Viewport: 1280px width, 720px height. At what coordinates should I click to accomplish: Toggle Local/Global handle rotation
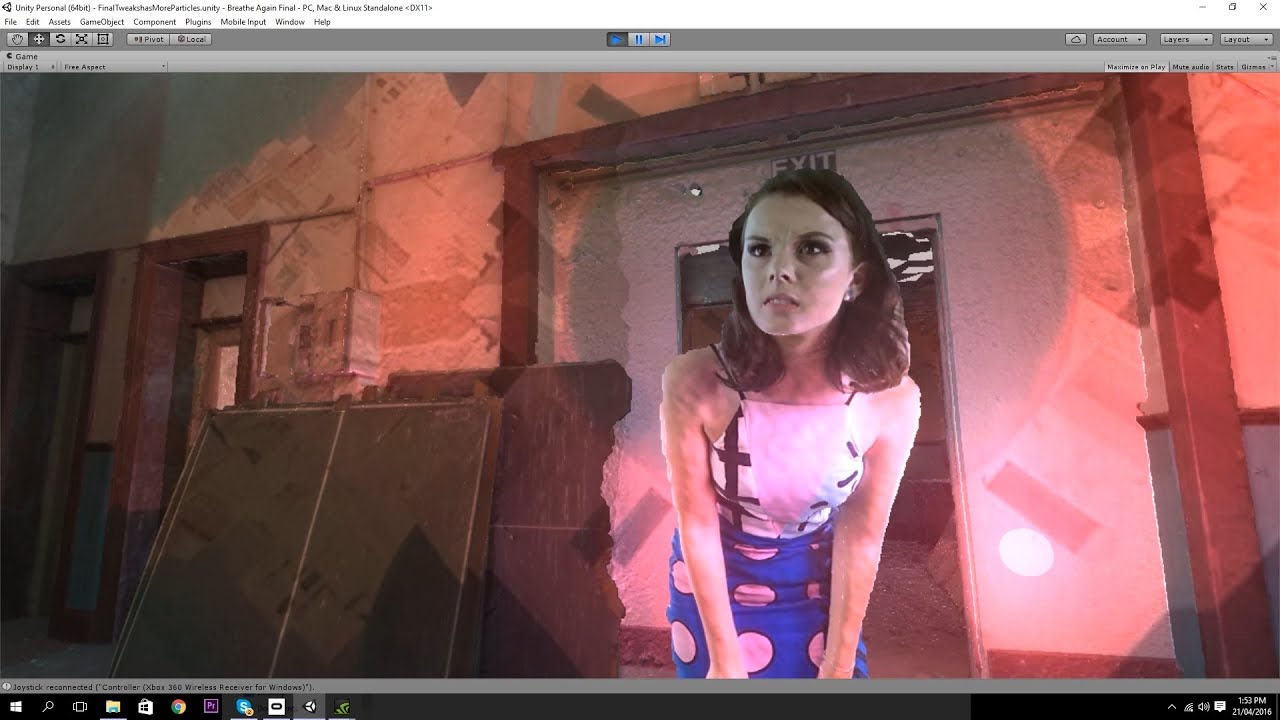(x=190, y=39)
